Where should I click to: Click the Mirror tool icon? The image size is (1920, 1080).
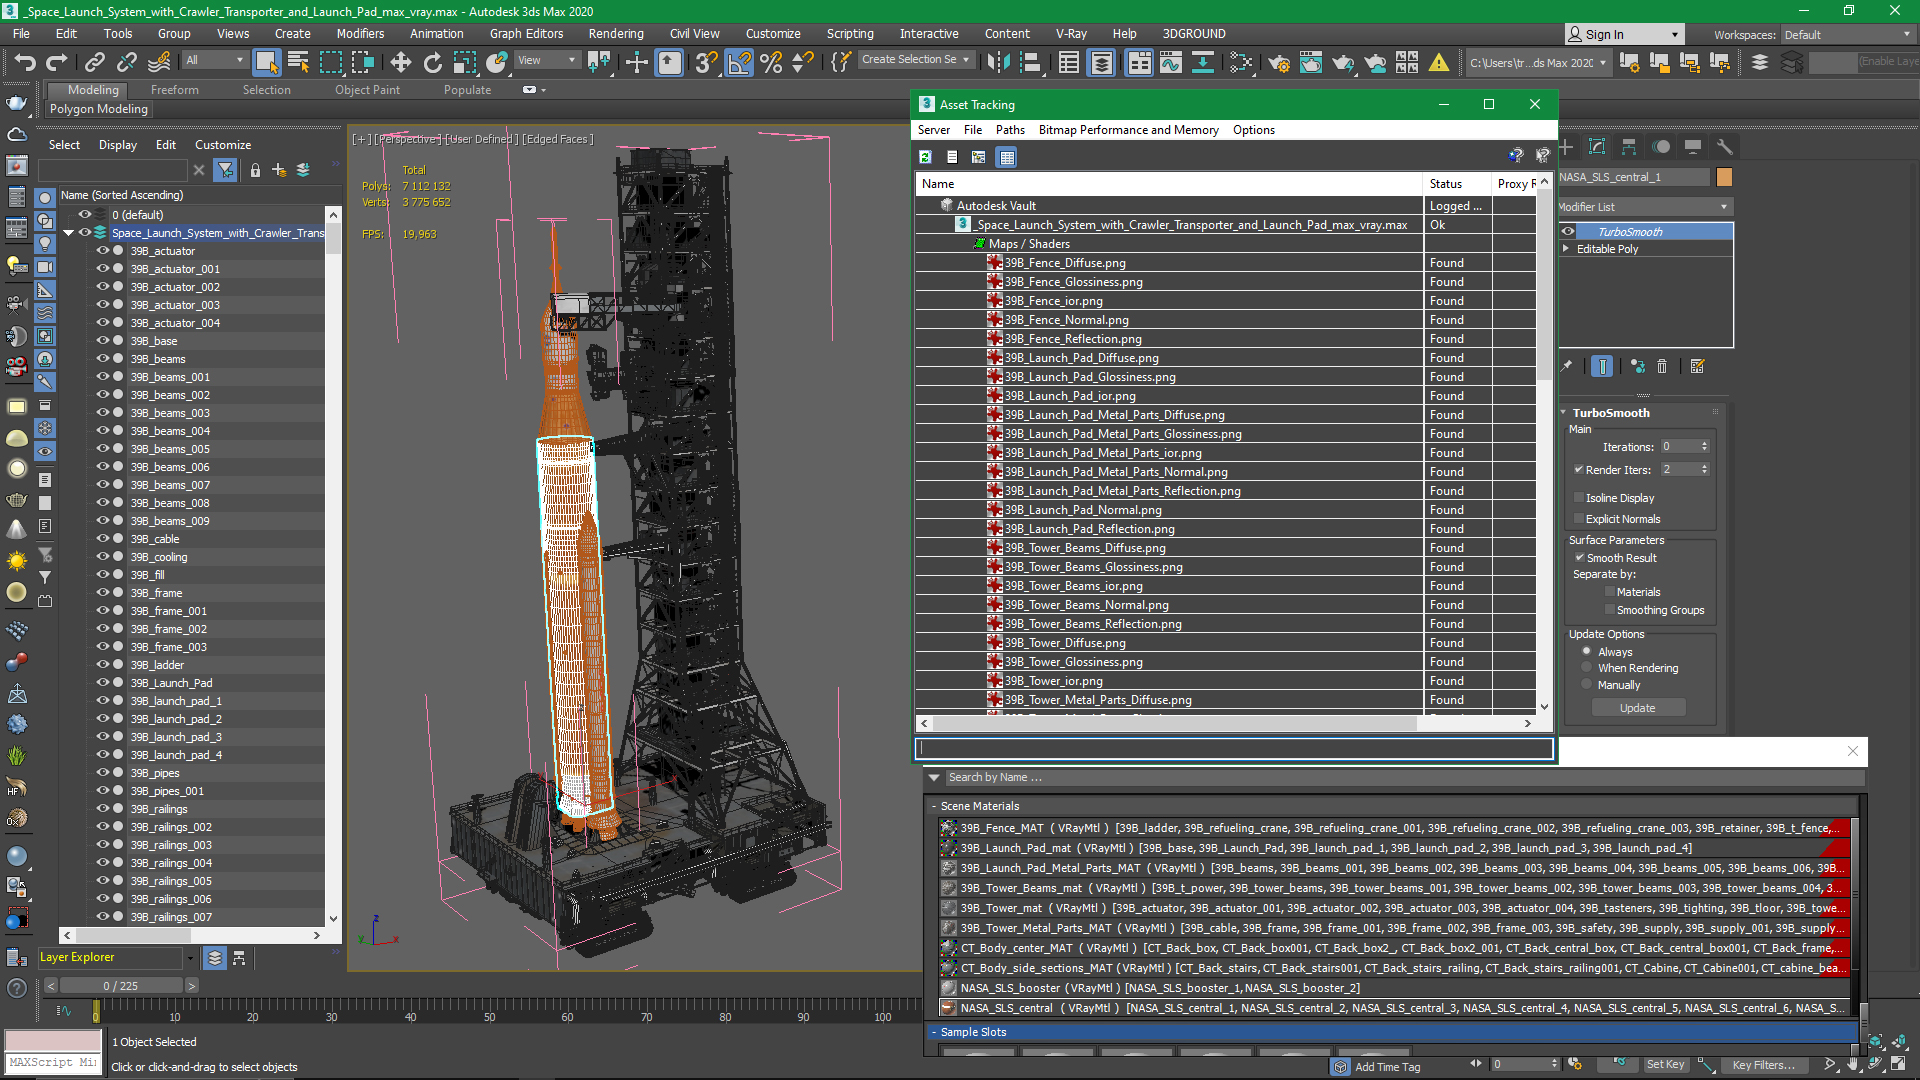pyautogui.click(x=998, y=62)
